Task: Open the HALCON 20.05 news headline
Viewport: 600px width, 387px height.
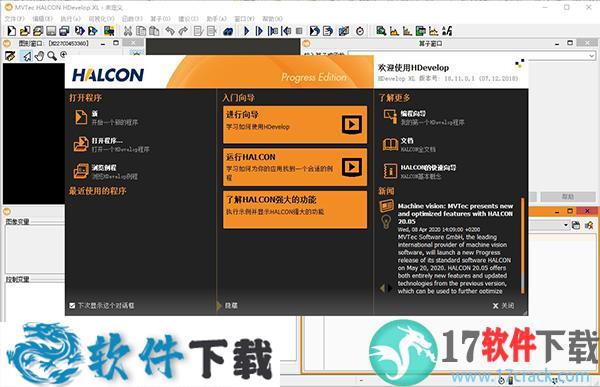Action: (x=455, y=214)
